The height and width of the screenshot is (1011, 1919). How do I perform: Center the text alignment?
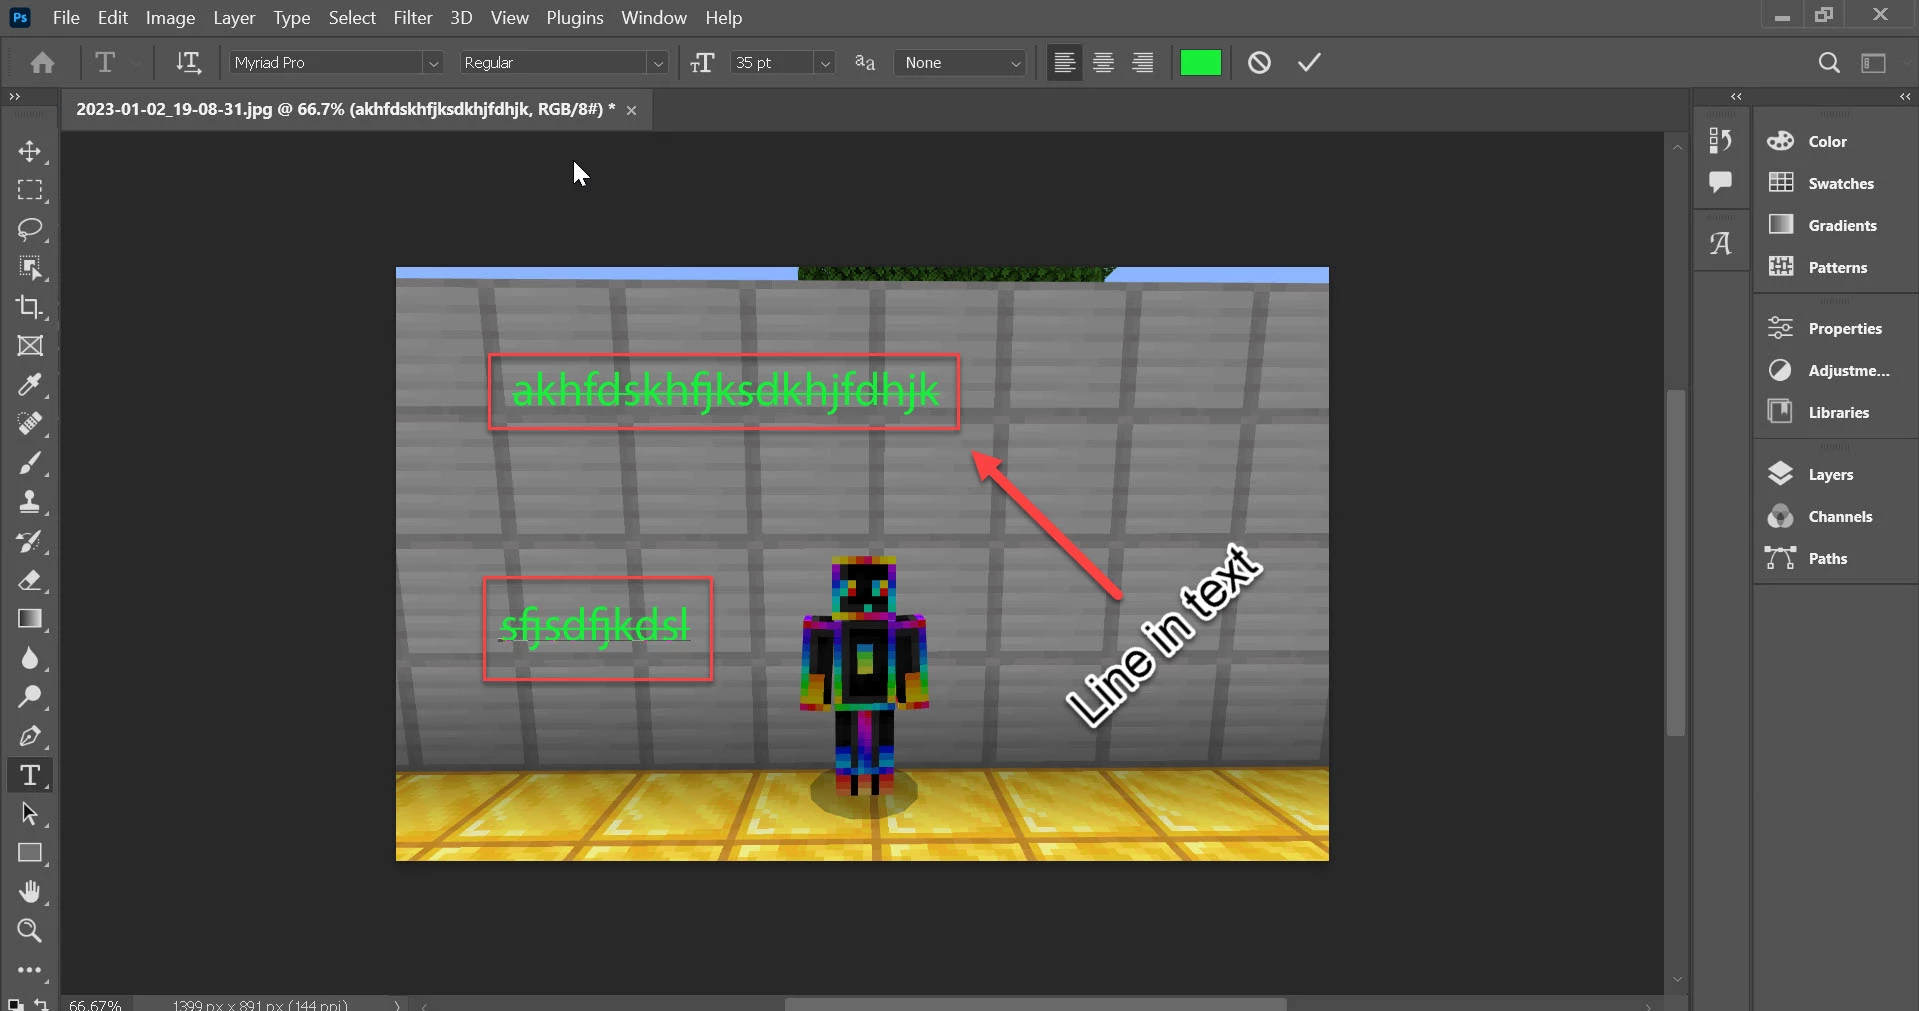[1104, 63]
